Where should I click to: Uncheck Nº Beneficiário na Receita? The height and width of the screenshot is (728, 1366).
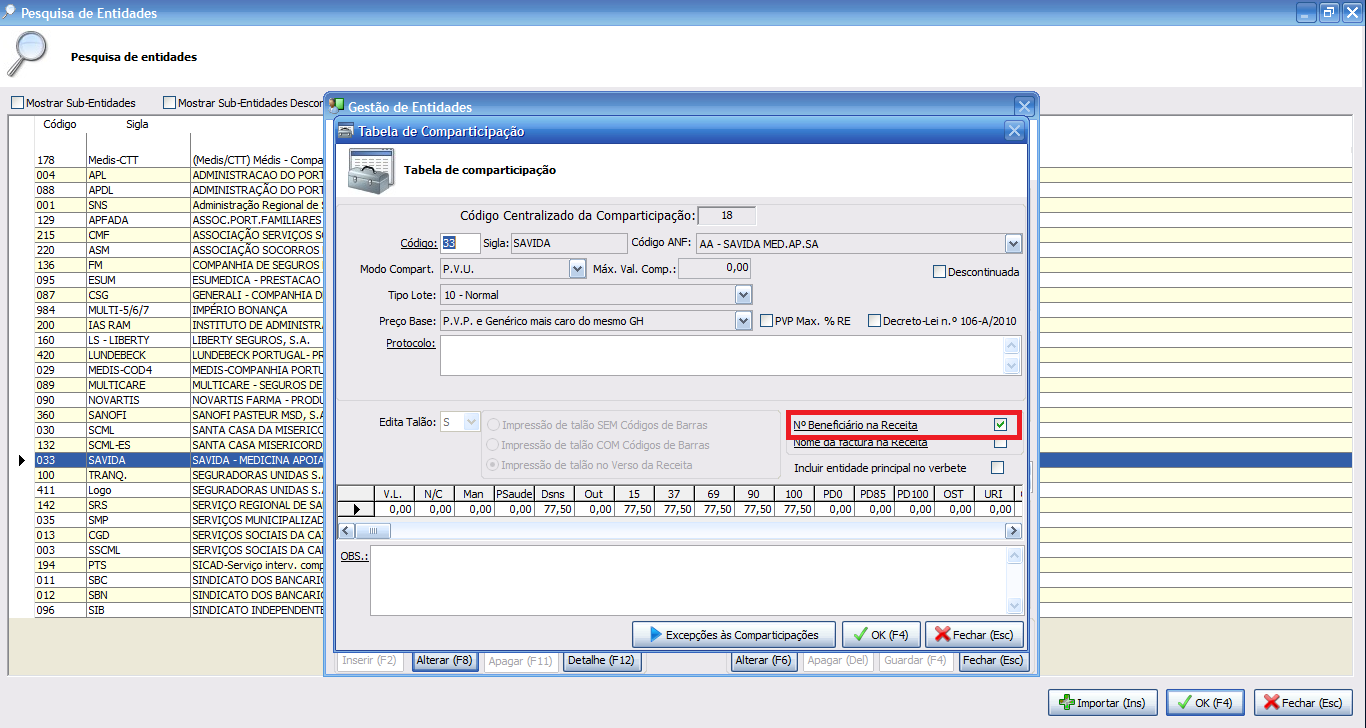click(1000, 425)
